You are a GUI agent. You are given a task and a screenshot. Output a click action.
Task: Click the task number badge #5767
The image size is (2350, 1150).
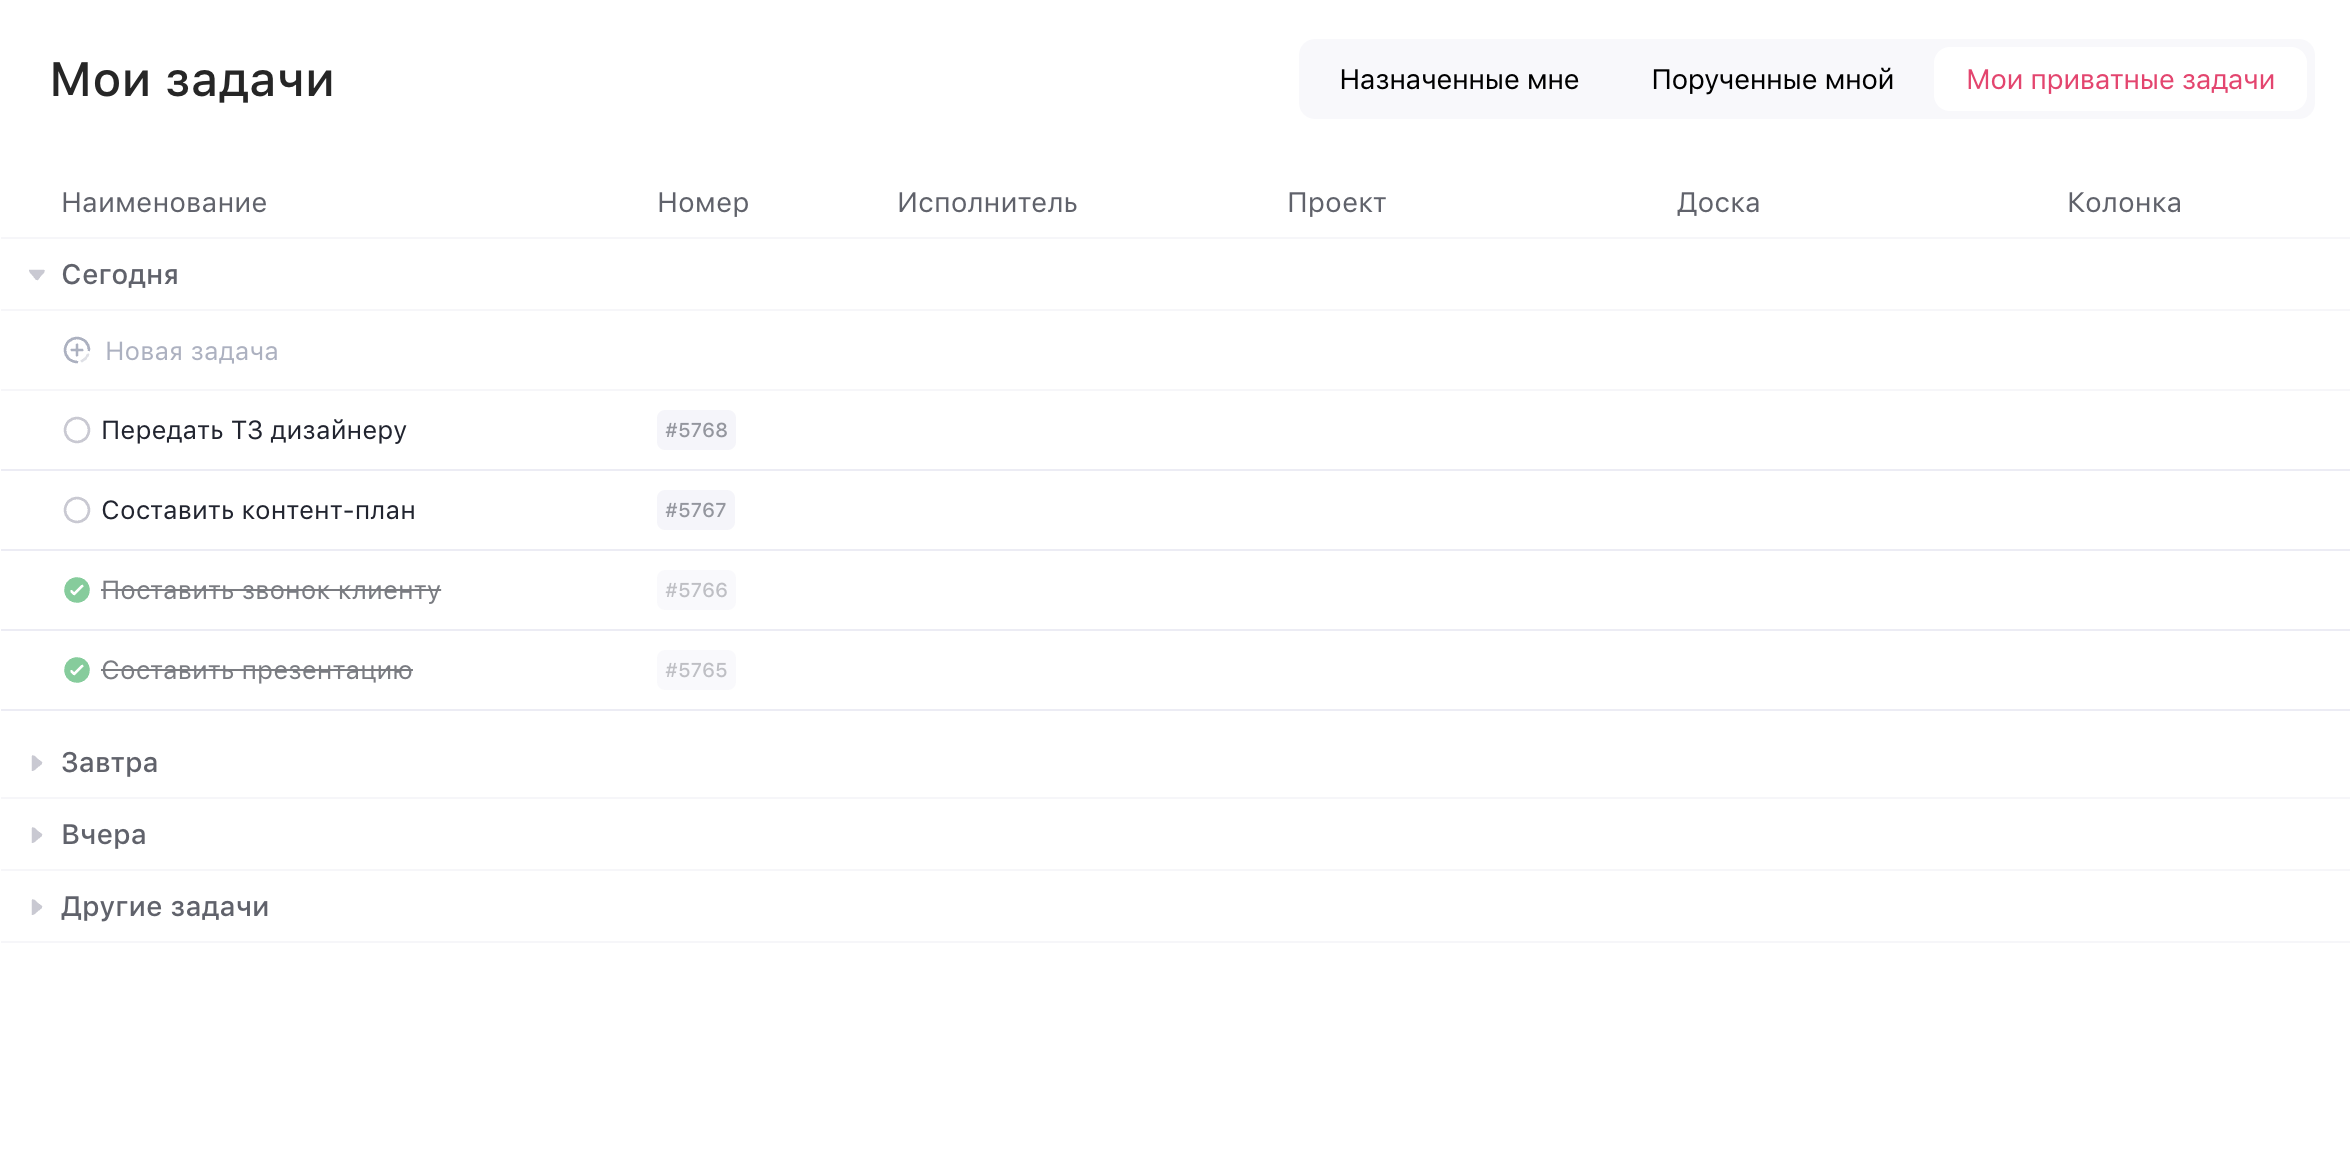(696, 510)
